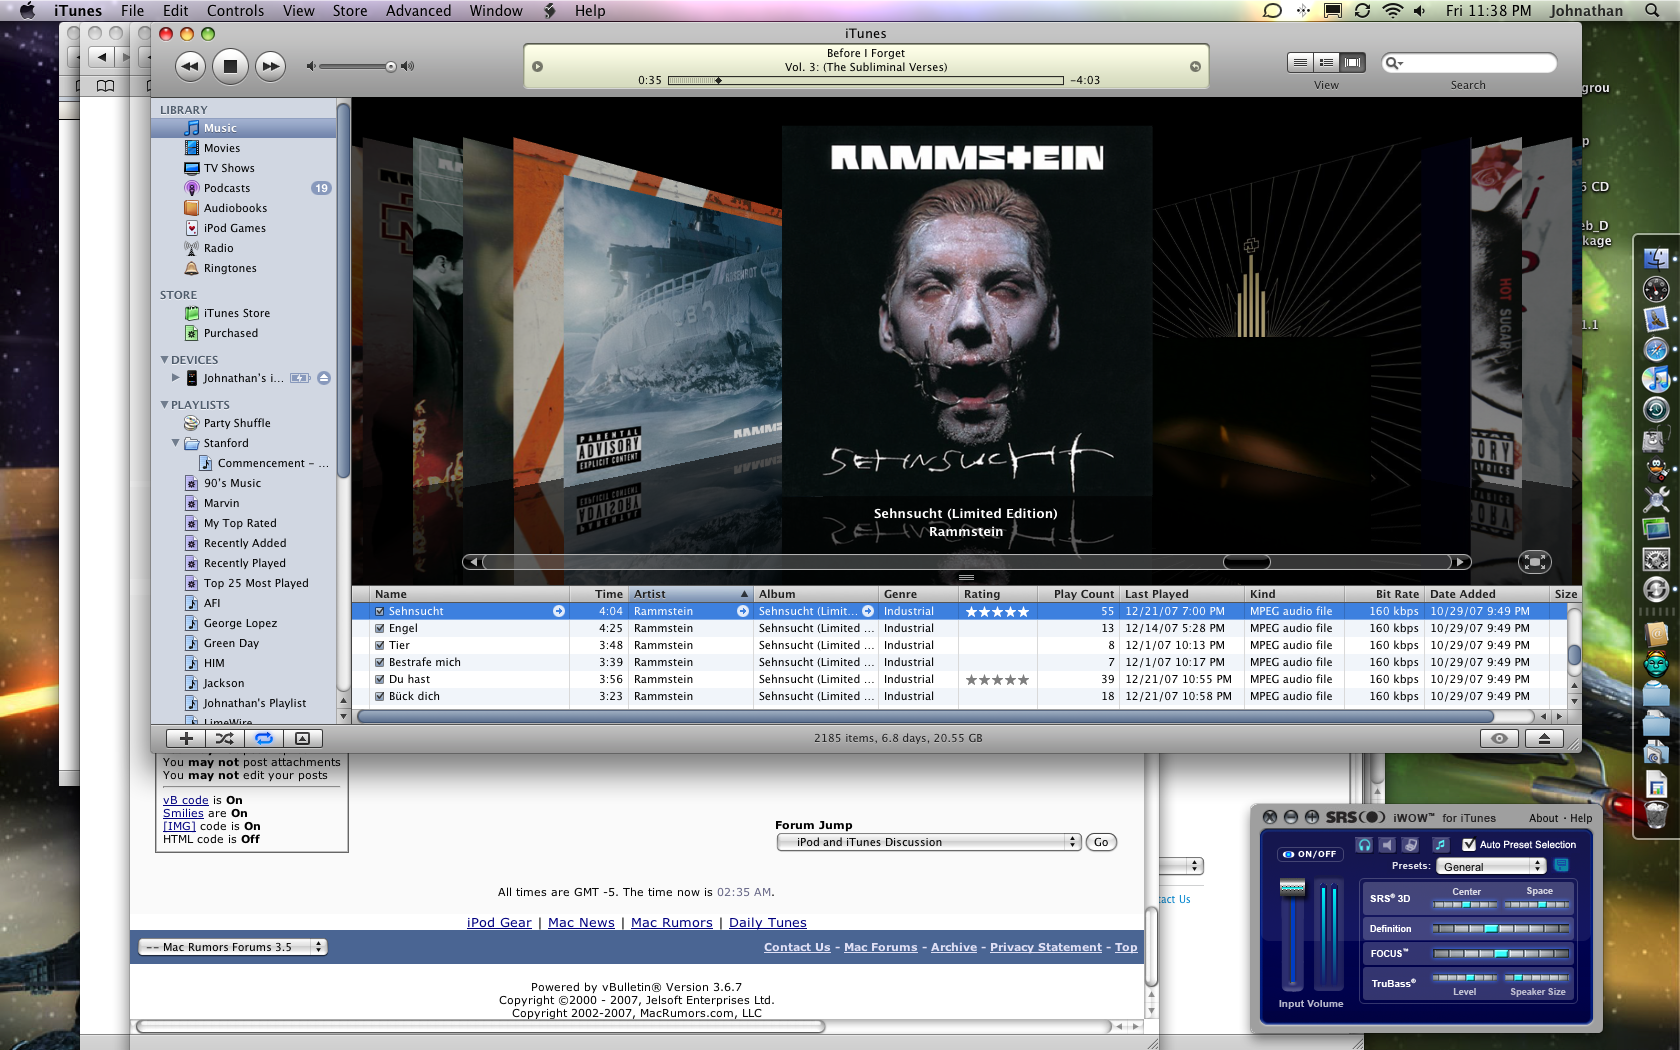The width and height of the screenshot is (1680, 1050).
Task: Open the Advanced menu
Action: (x=418, y=11)
